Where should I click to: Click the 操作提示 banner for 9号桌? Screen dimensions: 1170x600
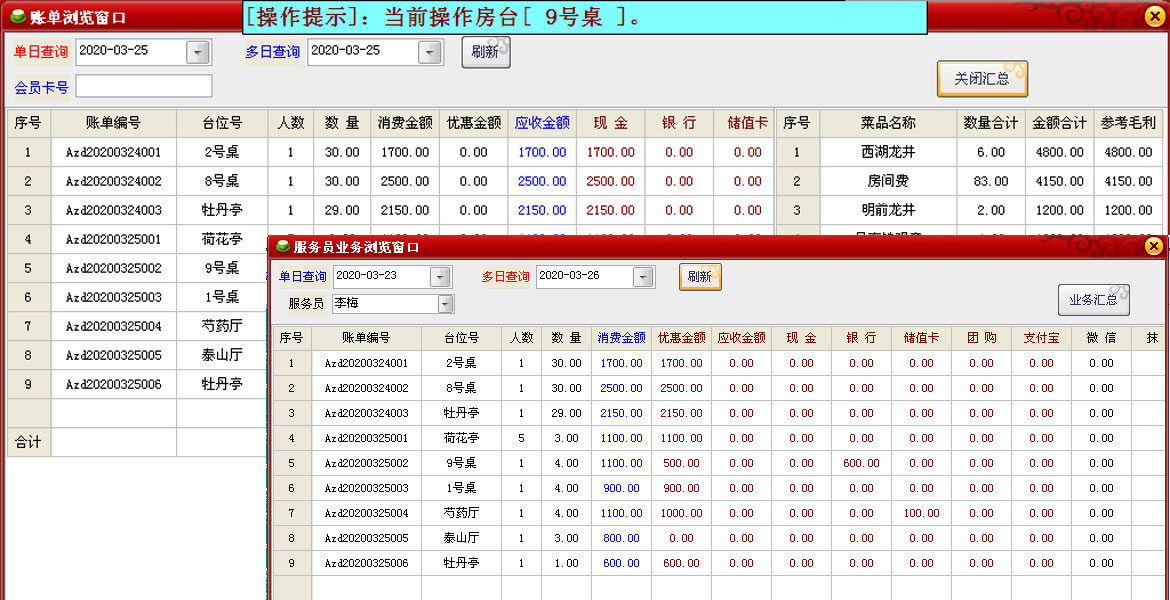584,17
